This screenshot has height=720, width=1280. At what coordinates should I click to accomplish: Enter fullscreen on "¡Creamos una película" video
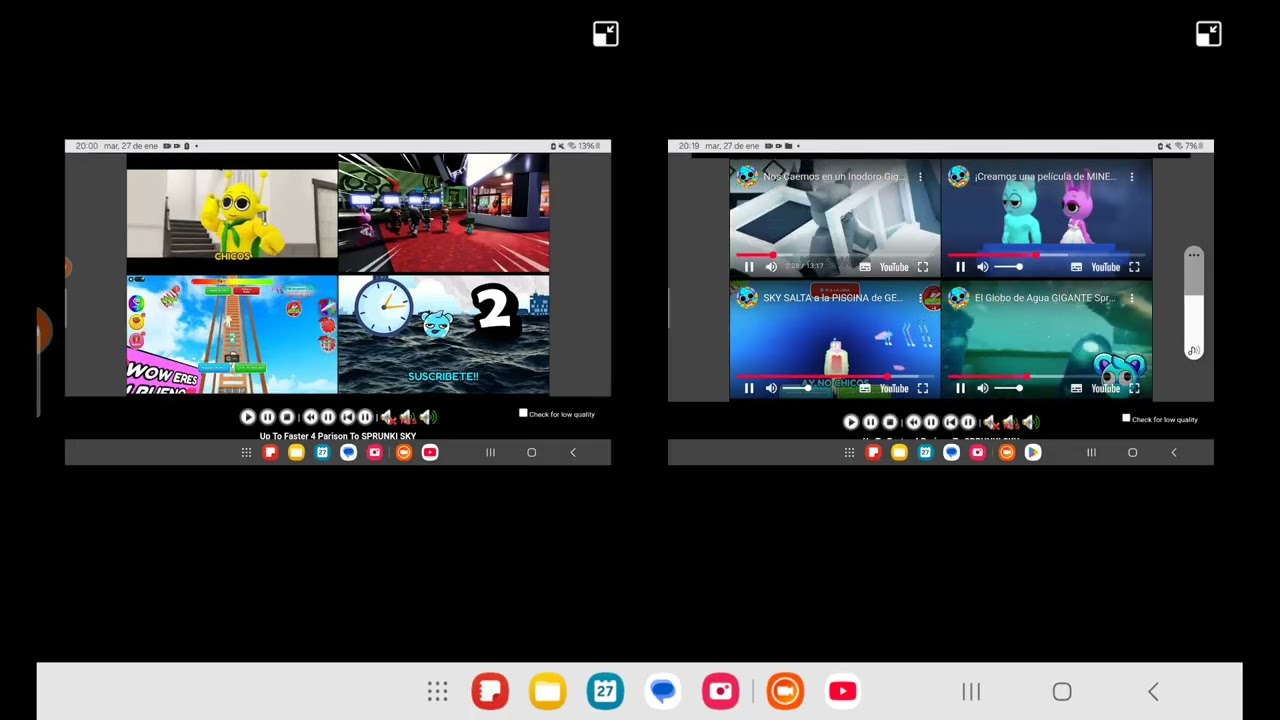[1134, 267]
